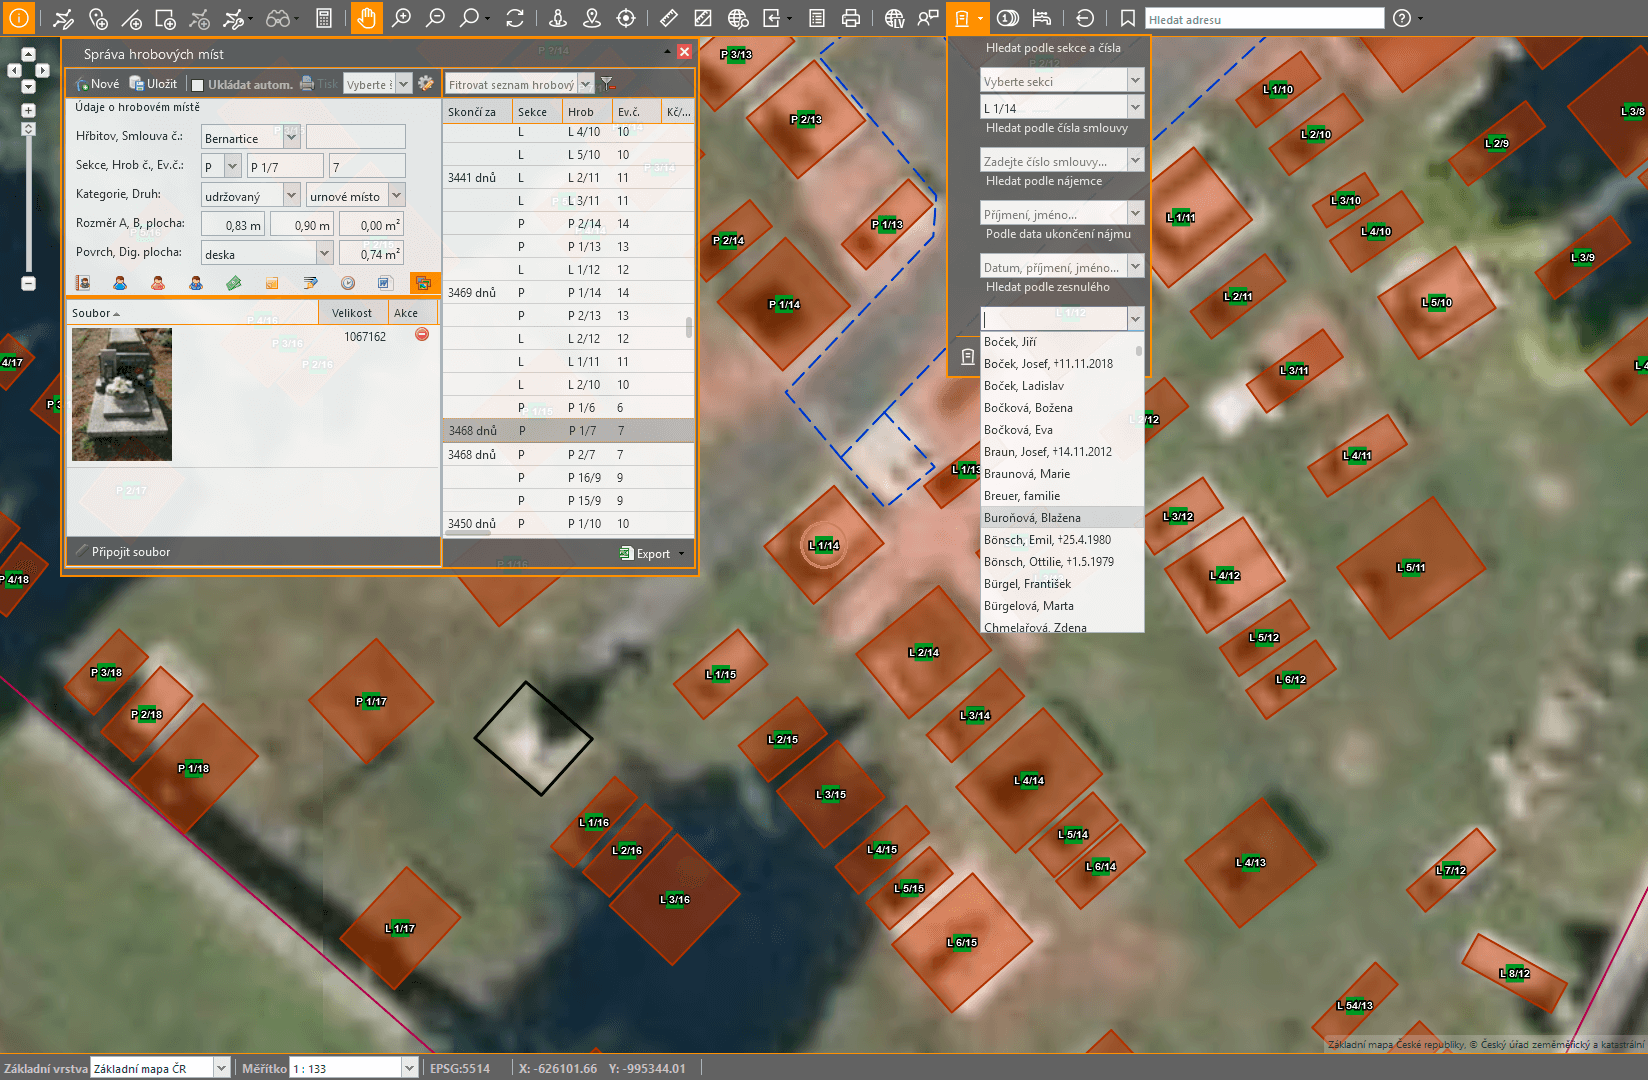This screenshot has width=1648, height=1080.
Task: Click the bookmark icon in toolbar
Action: pos(1127,18)
